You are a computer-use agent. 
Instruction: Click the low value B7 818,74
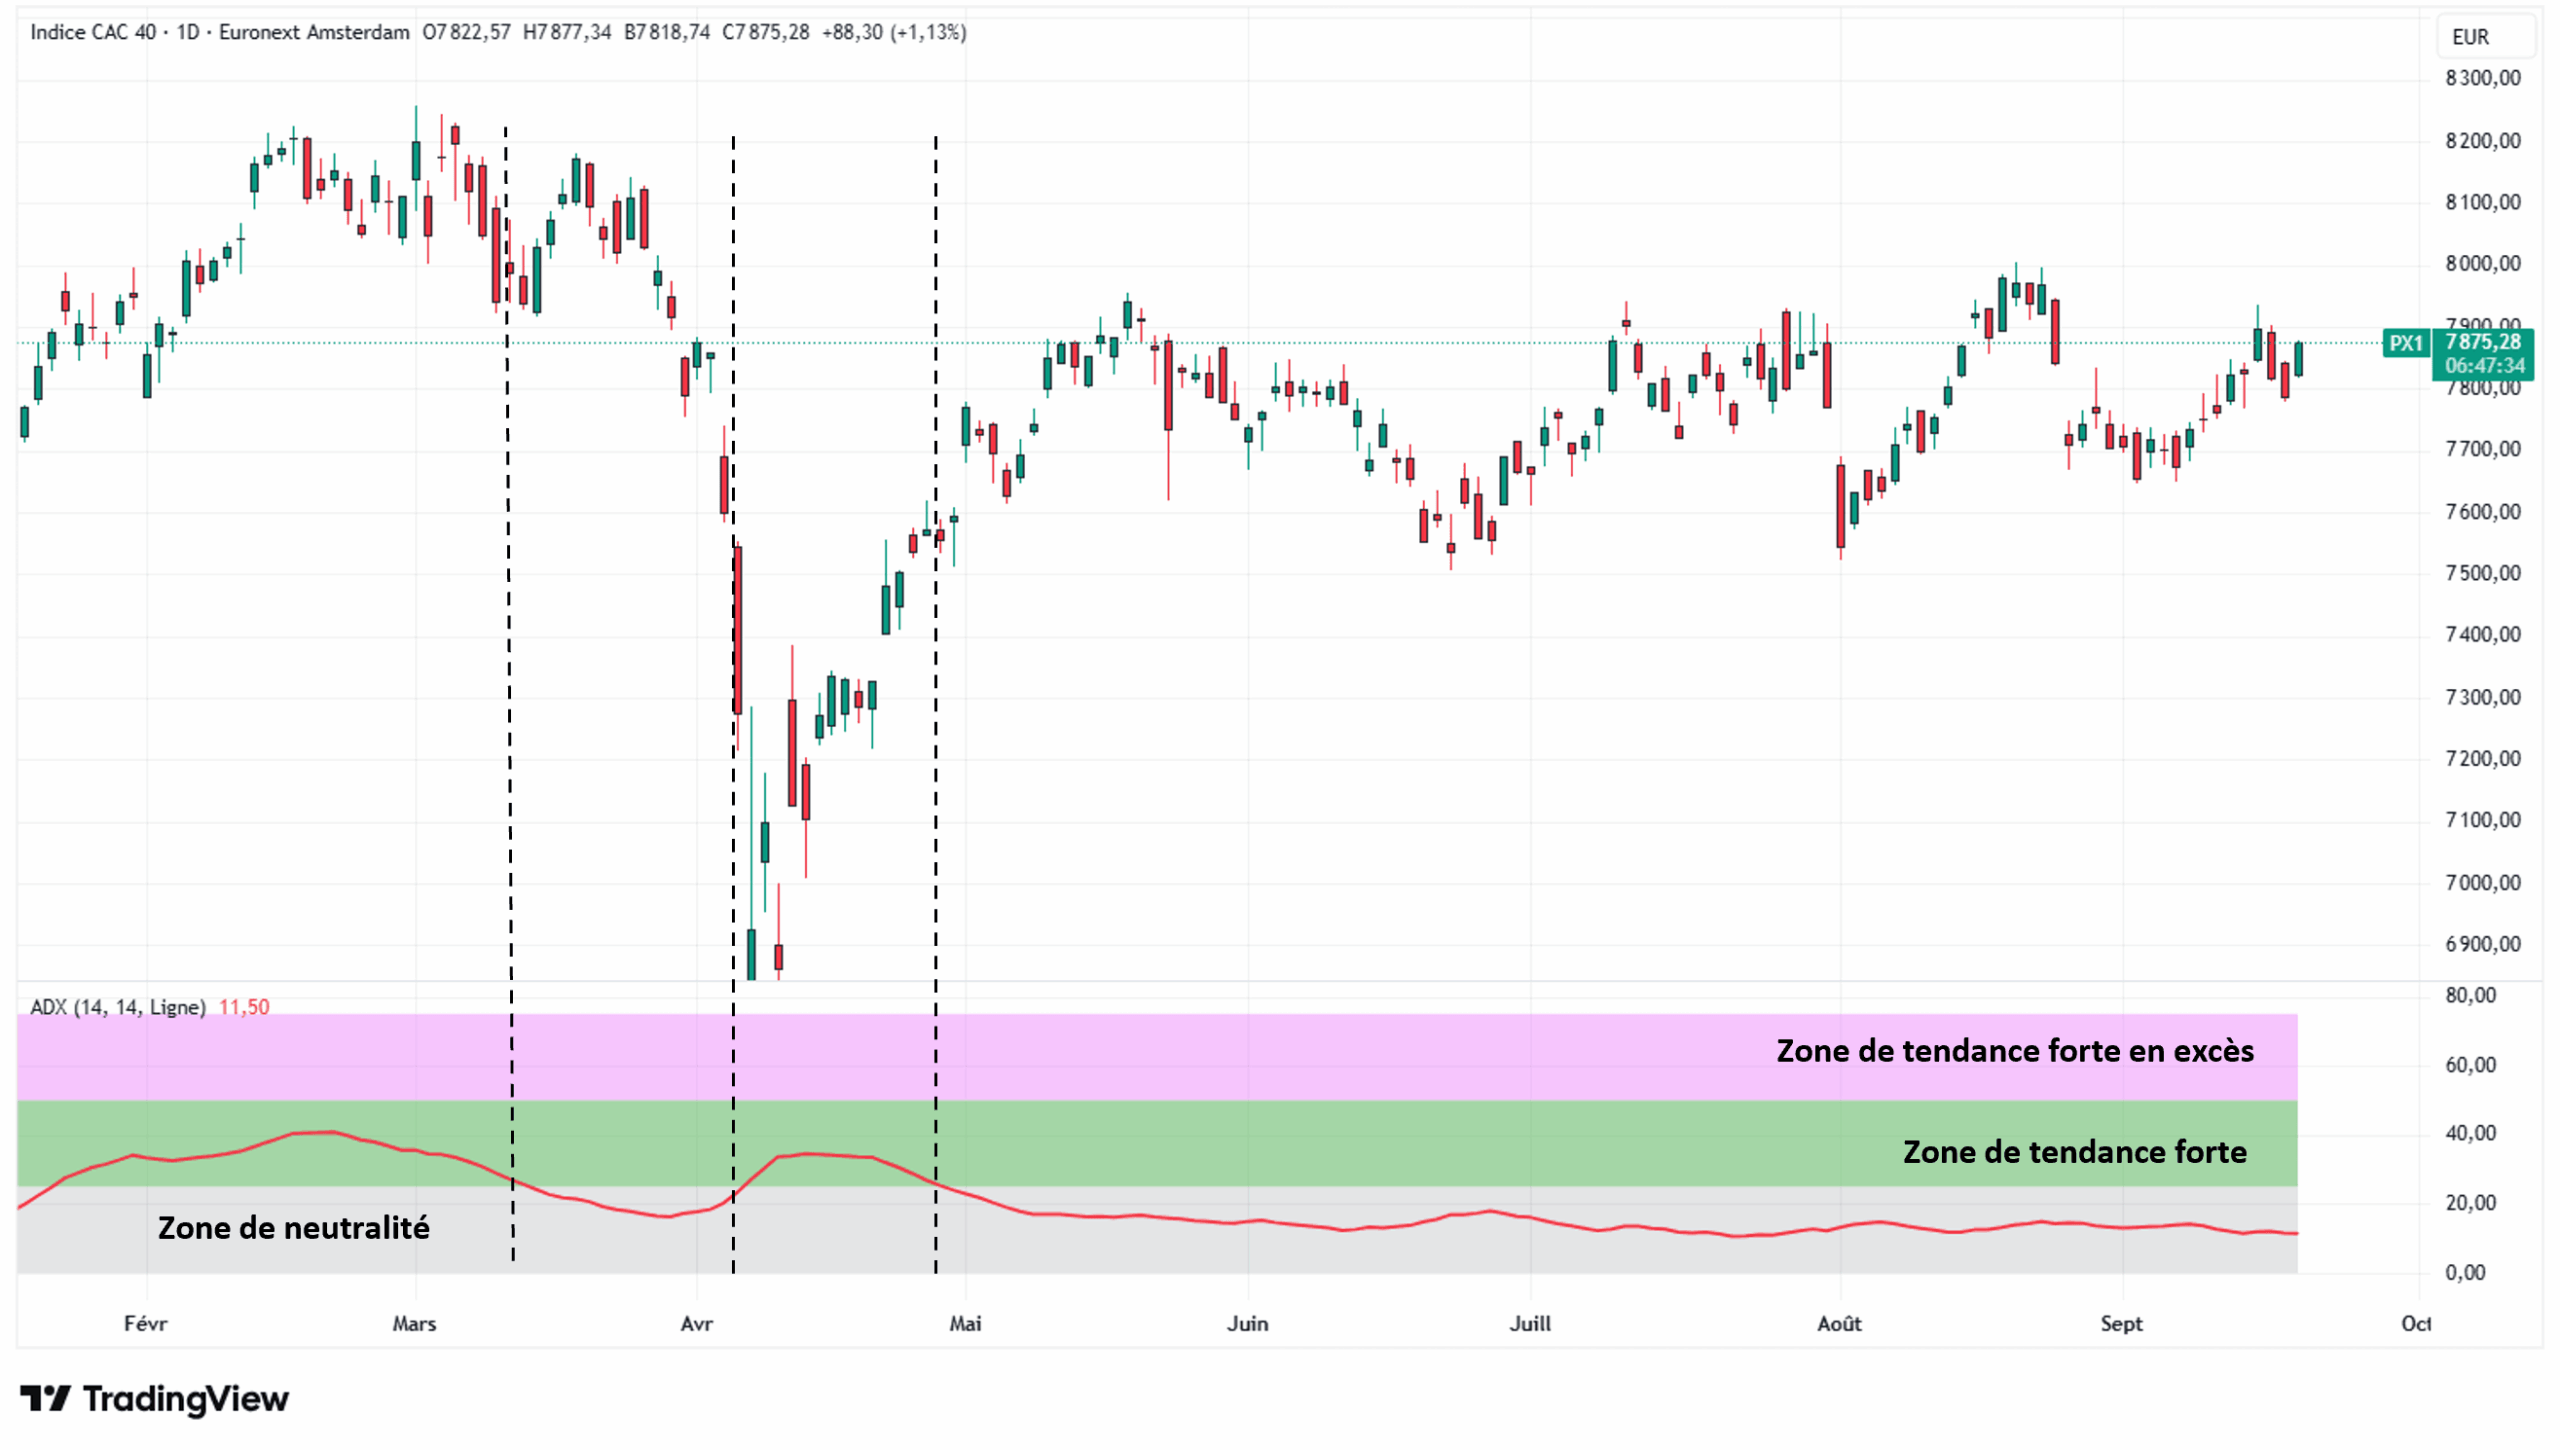tap(667, 32)
